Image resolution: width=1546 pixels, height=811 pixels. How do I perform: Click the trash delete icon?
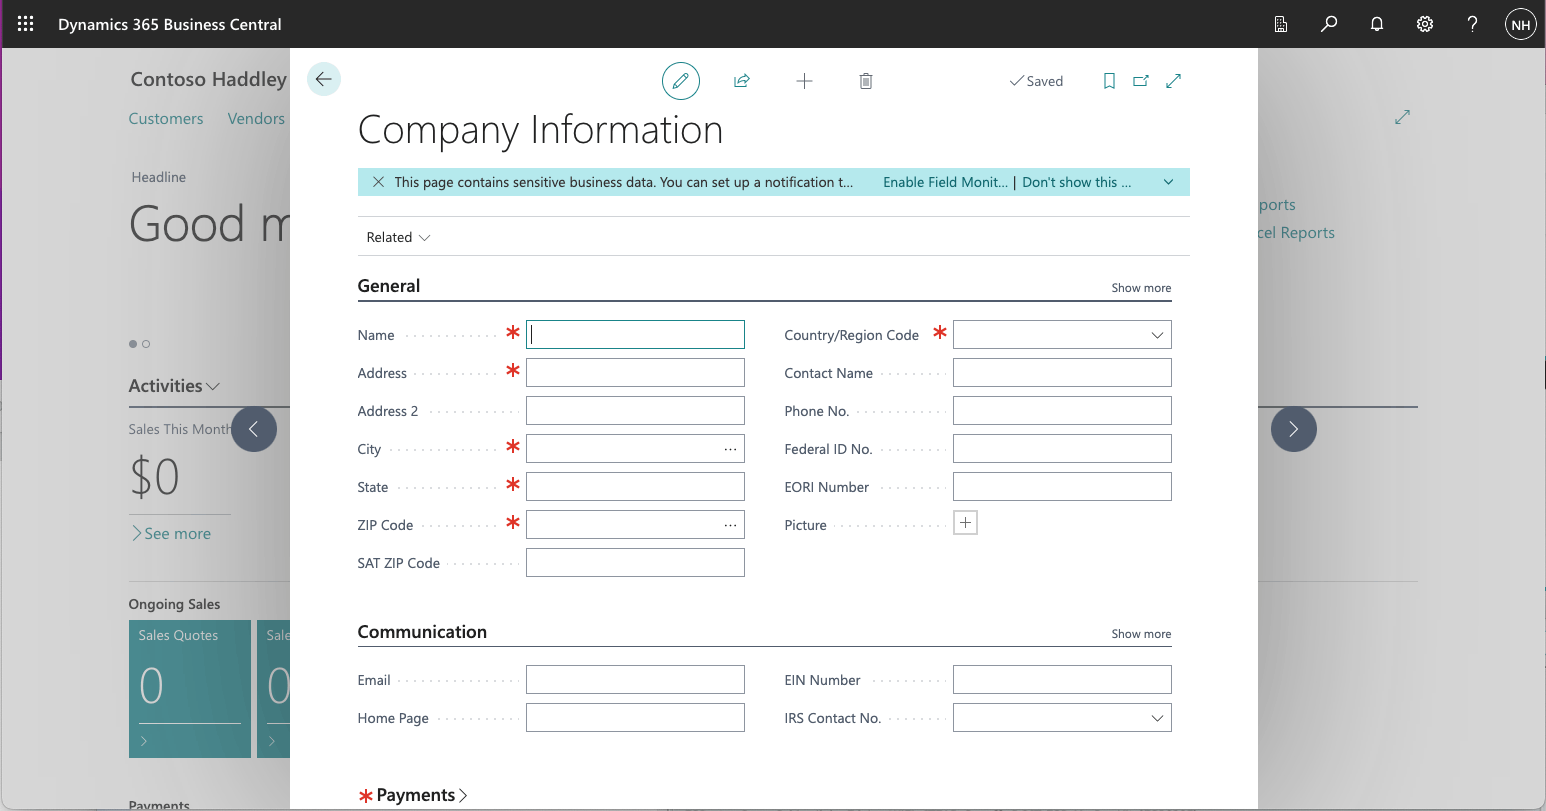click(x=866, y=81)
